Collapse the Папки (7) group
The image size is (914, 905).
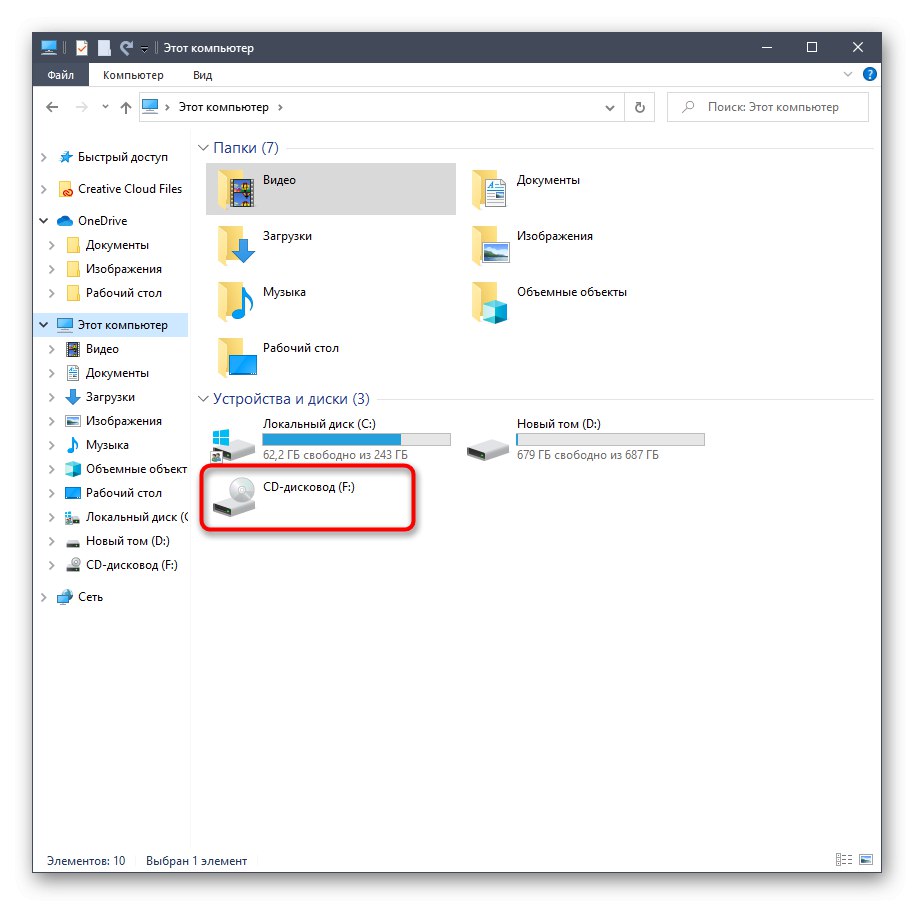[203, 147]
